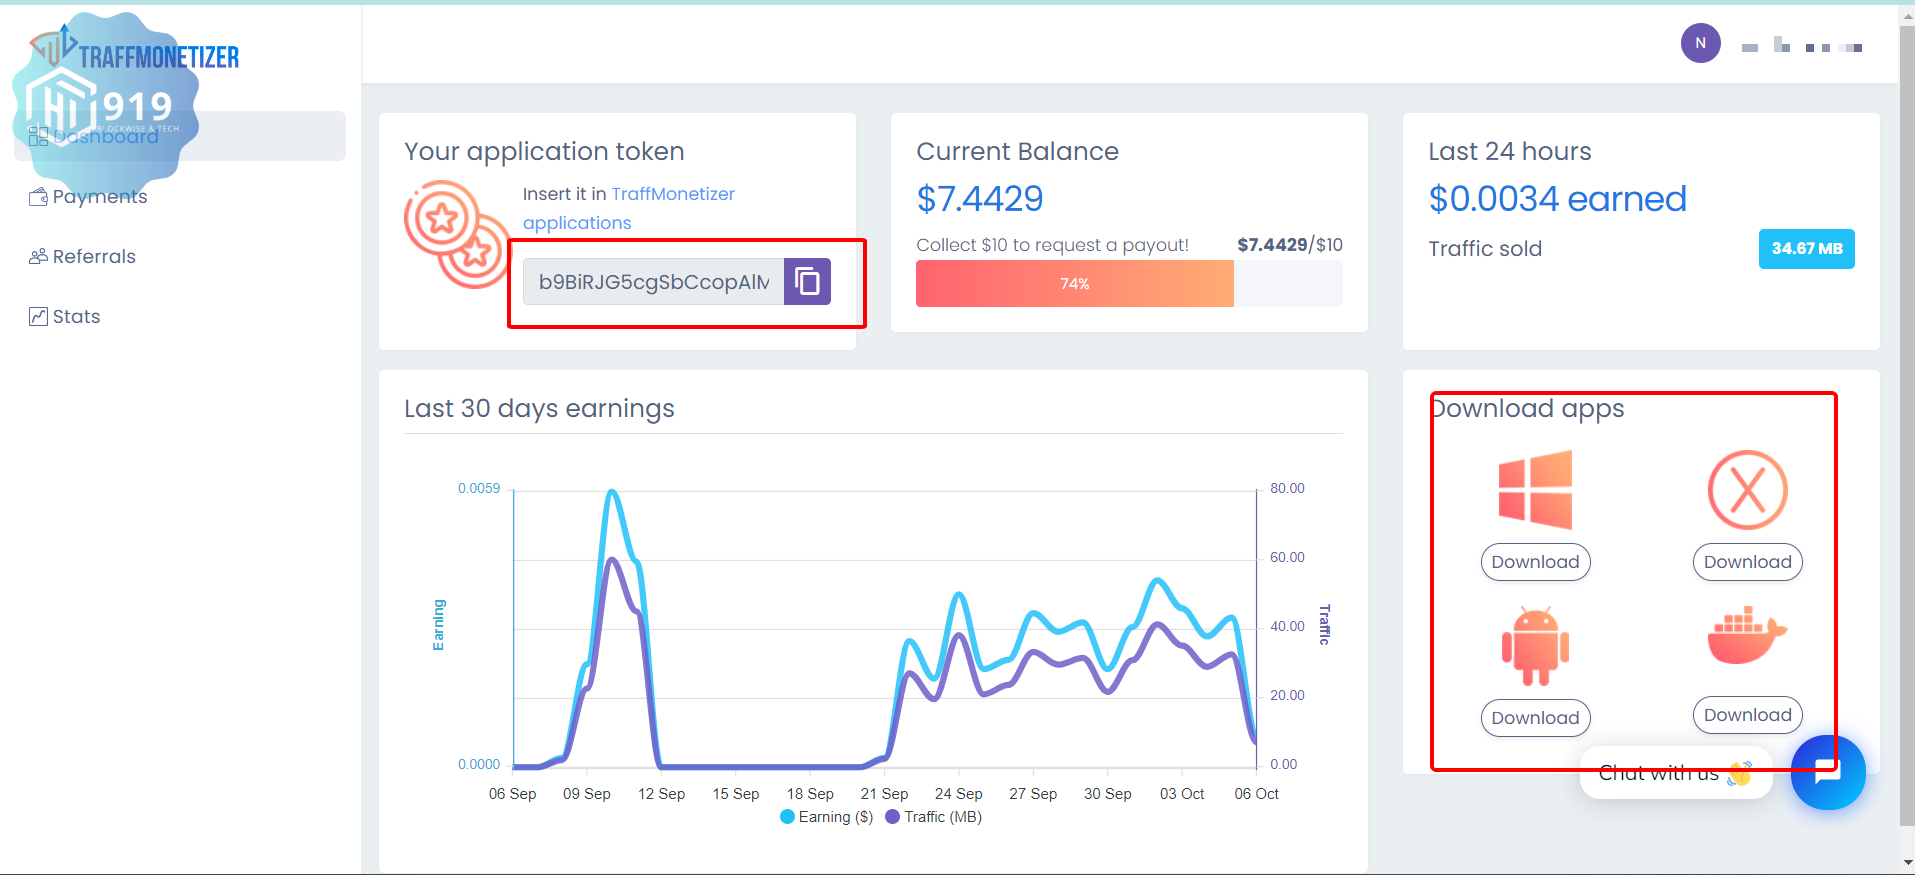Click the 24 Sep chart axis label

tap(958, 794)
